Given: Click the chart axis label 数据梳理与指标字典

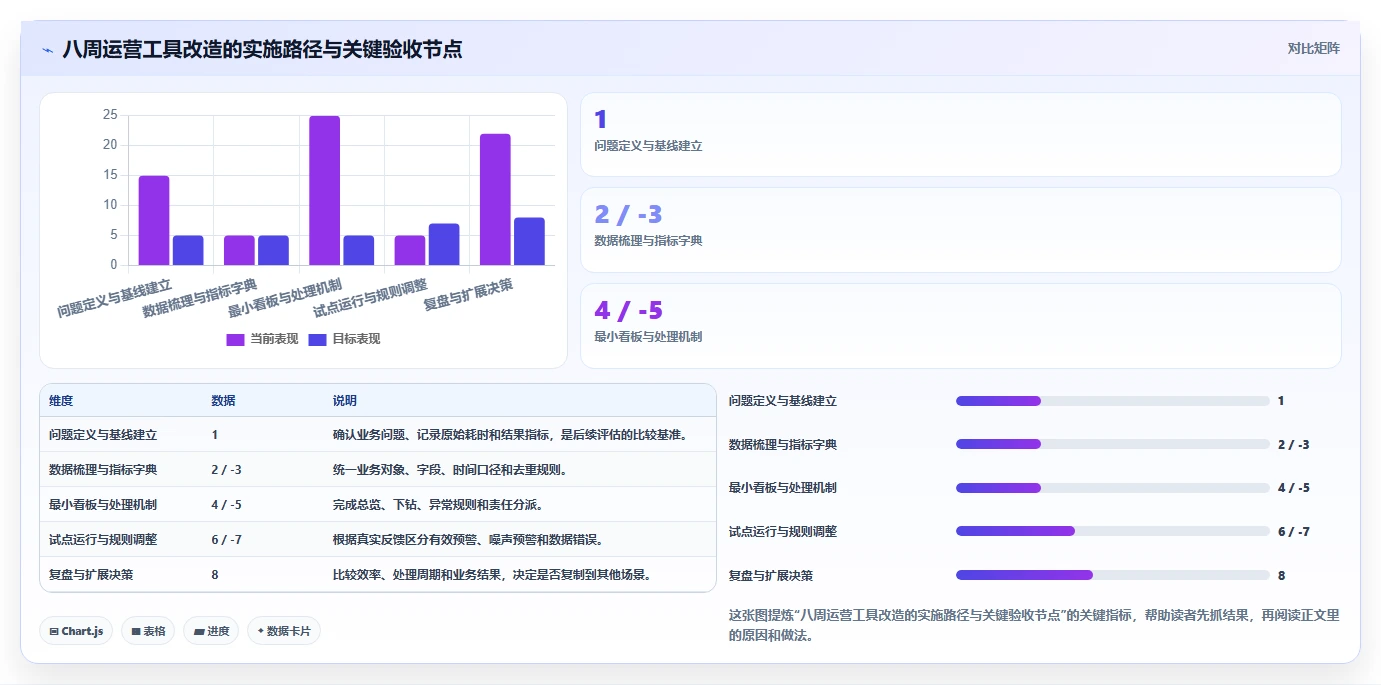Looking at the screenshot, I should click(x=200, y=298).
